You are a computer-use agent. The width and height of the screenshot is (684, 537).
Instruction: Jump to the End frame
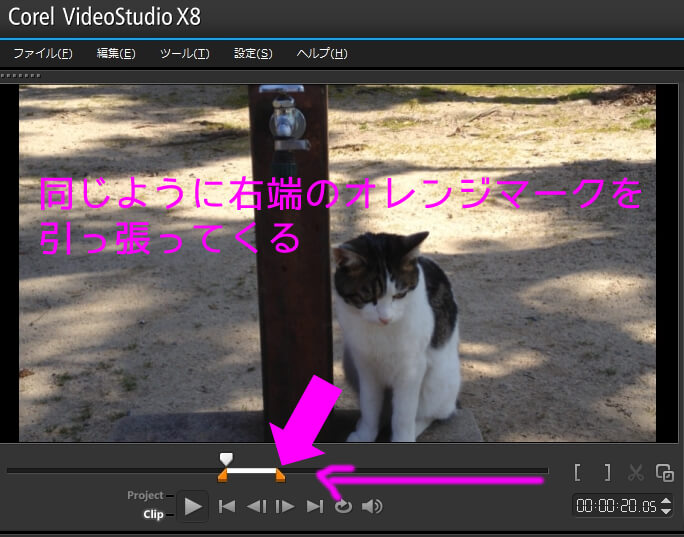coord(315,506)
